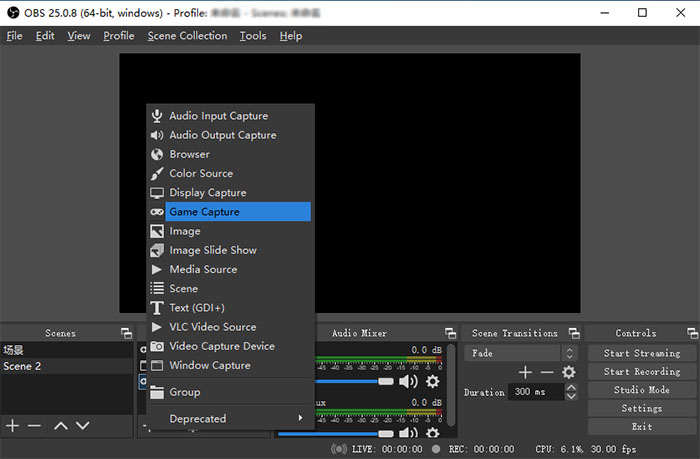Open the Profile menu
This screenshot has width=700, height=459.
pyautogui.click(x=118, y=36)
